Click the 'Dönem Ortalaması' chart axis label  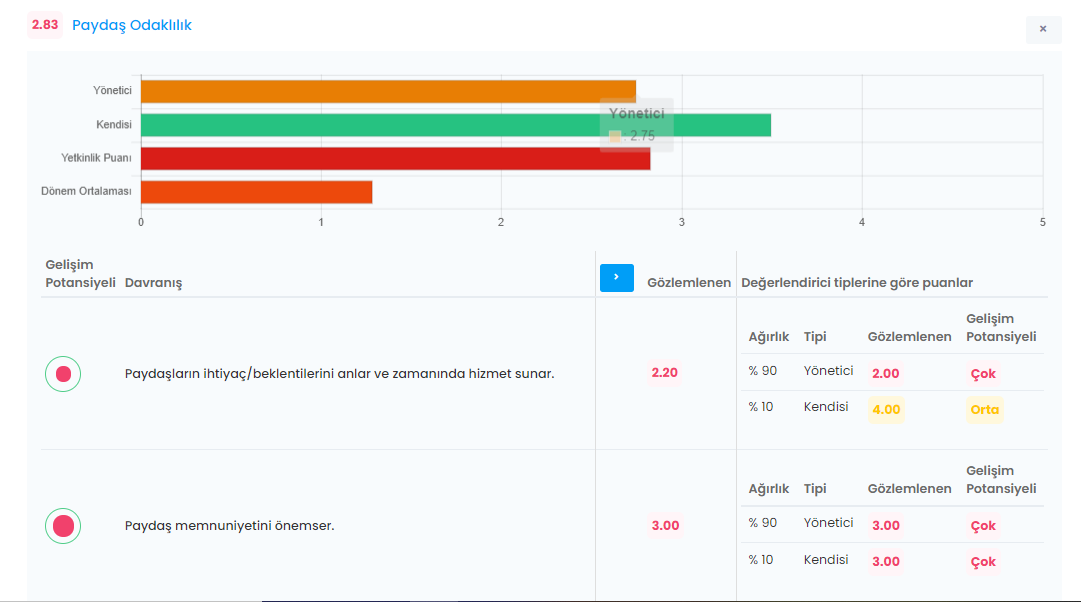click(x=86, y=191)
